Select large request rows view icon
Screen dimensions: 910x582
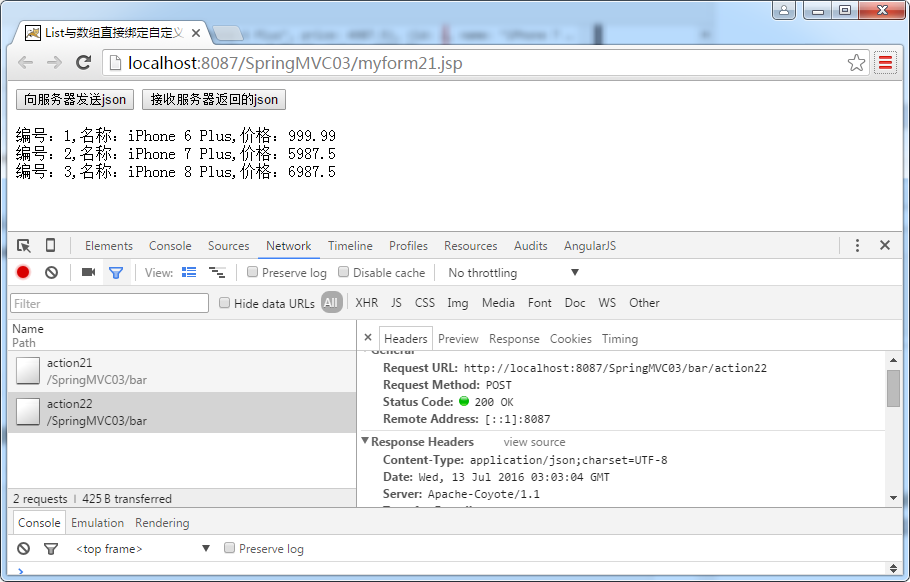(x=189, y=272)
